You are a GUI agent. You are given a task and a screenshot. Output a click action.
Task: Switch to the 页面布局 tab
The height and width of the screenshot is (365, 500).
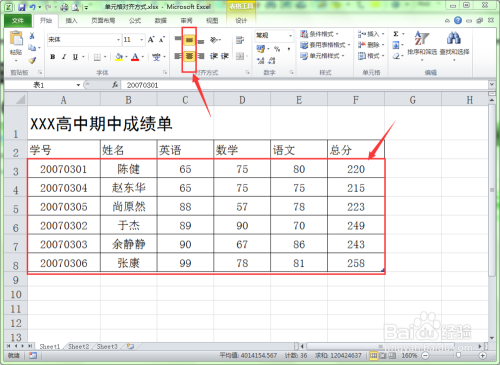103,21
